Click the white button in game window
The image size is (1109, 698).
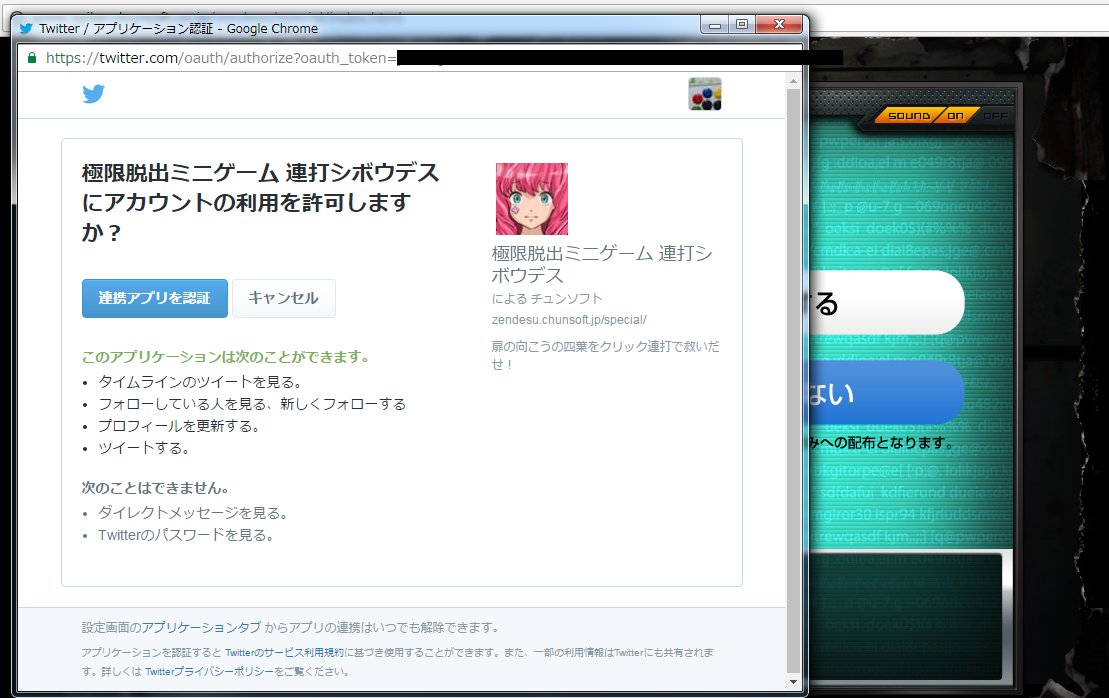point(887,303)
